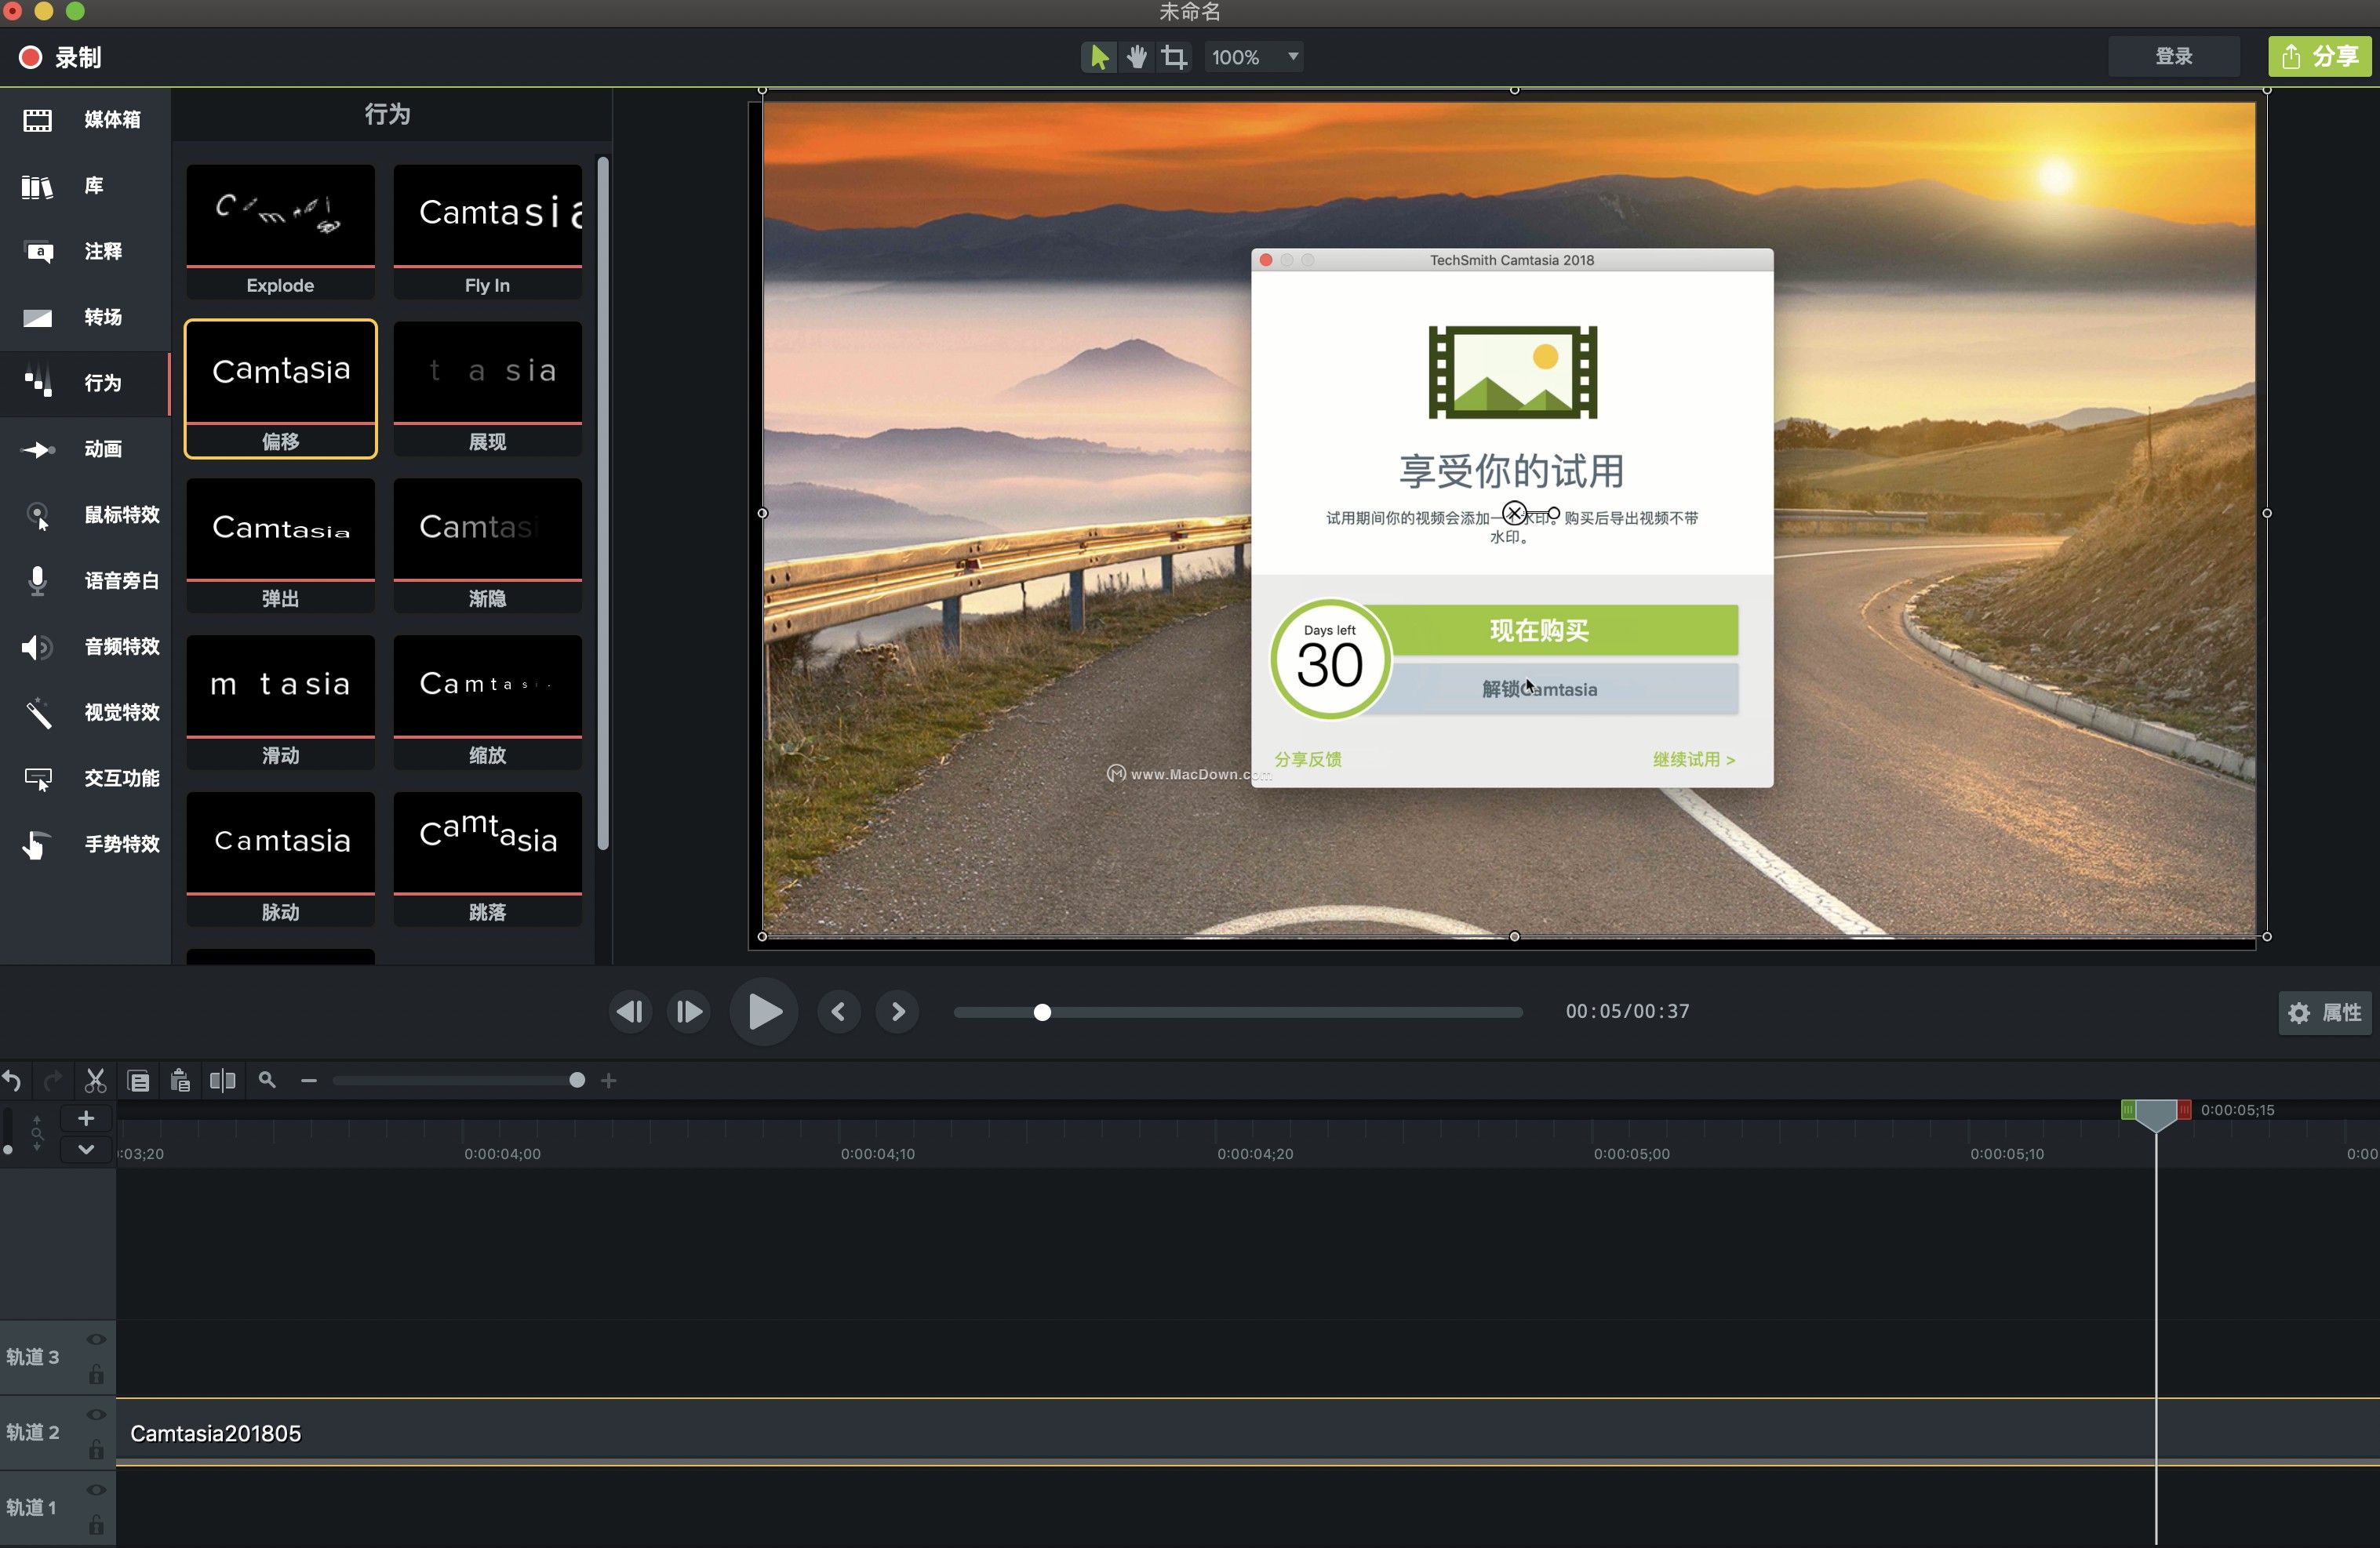This screenshot has width=2380, height=1548.
Task: Click the red playhead out-point handle
Action: 2184,1109
